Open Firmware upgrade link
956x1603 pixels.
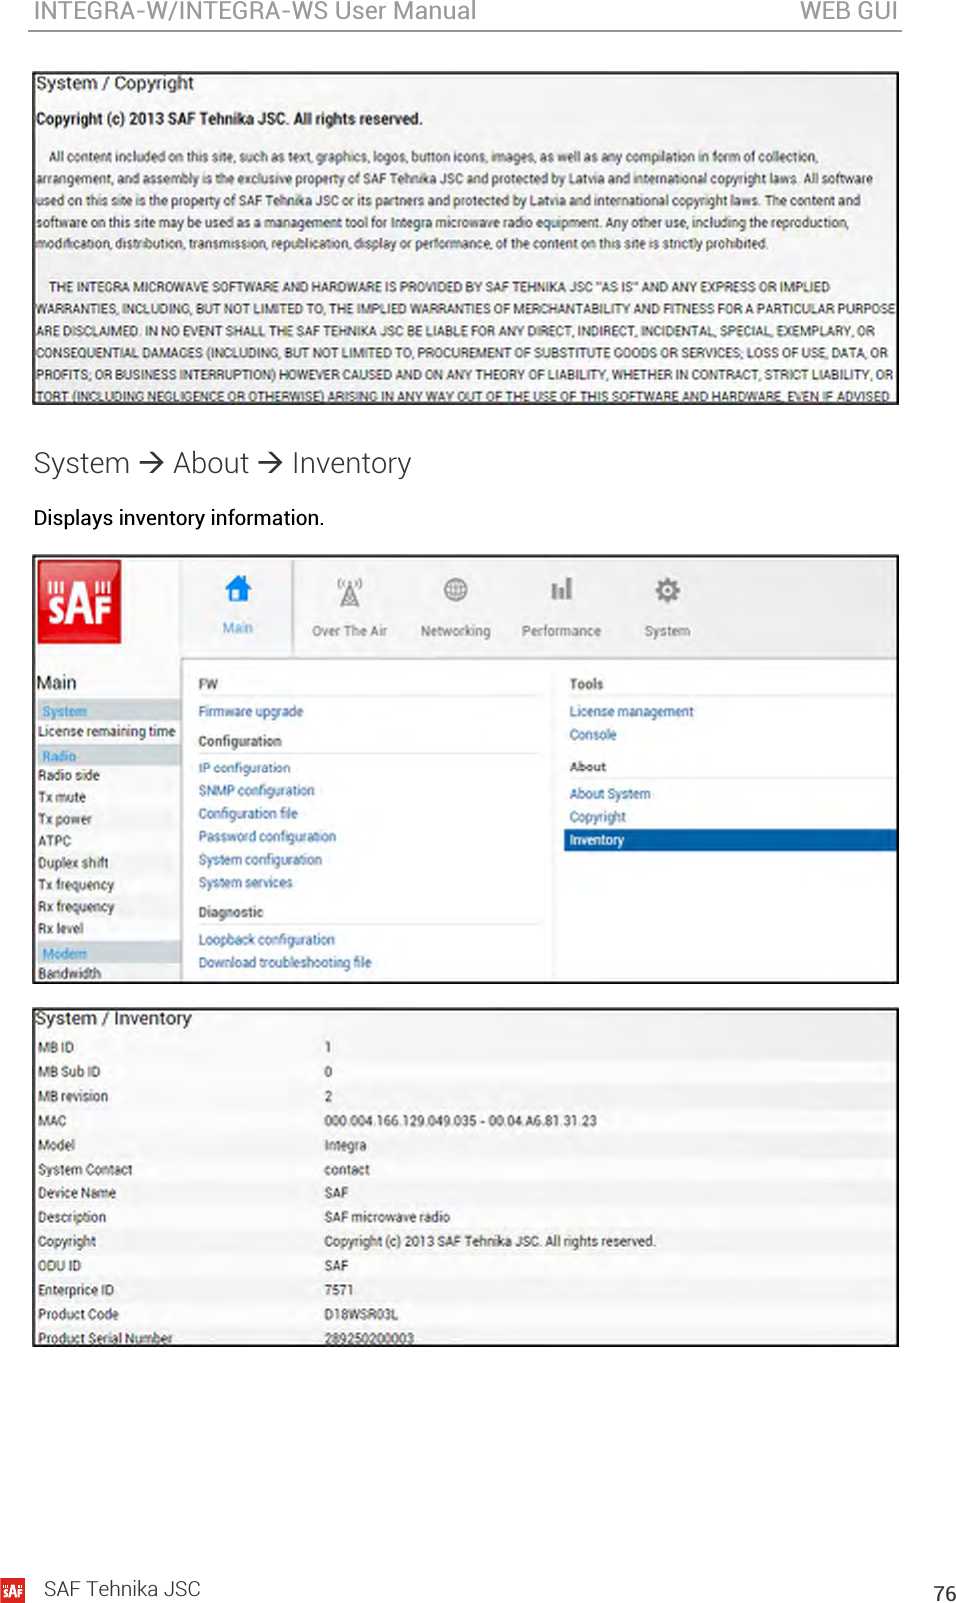coord(250,711)
